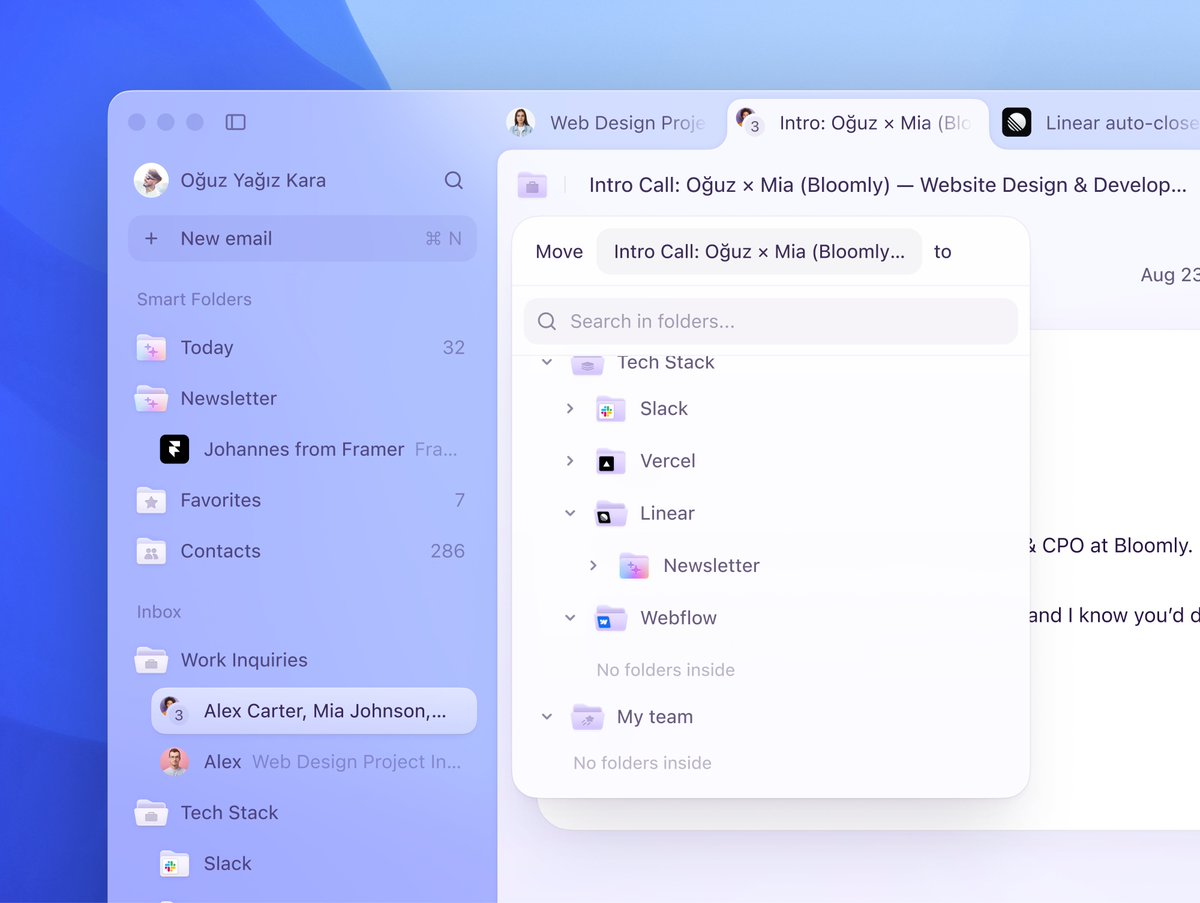Click Linear folder icon in move dialog
Viewport: 1200px width, 903px height.
610,514
